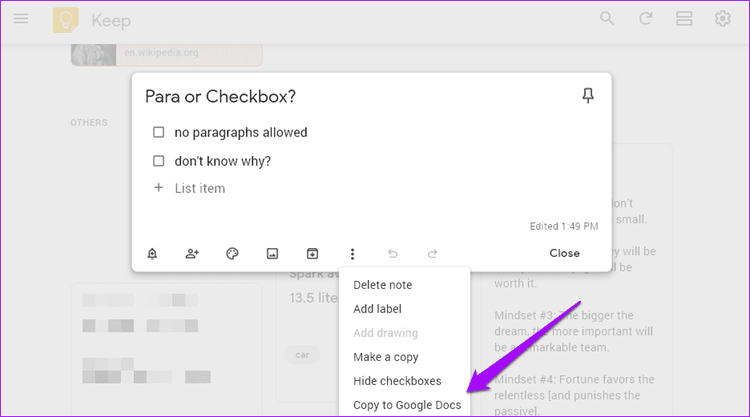Archive the note
The width and height of the screenshot is (750, 417).
pos(312,253)
